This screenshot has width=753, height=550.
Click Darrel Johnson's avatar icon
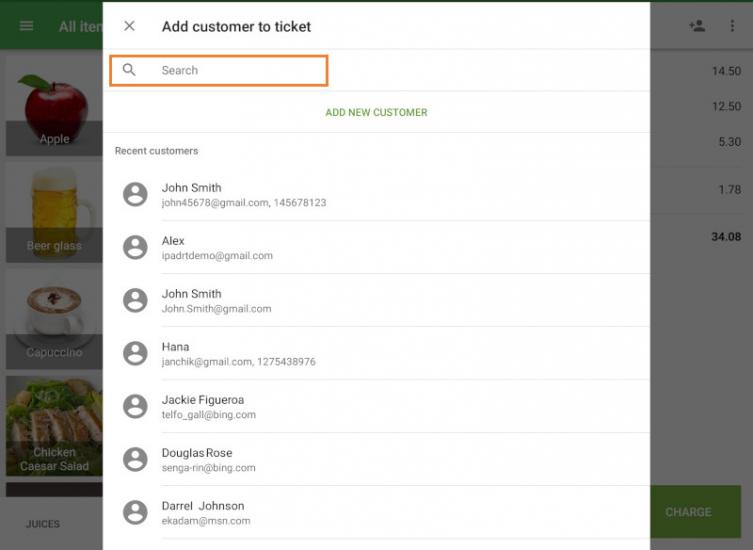(x=135, y=512)
